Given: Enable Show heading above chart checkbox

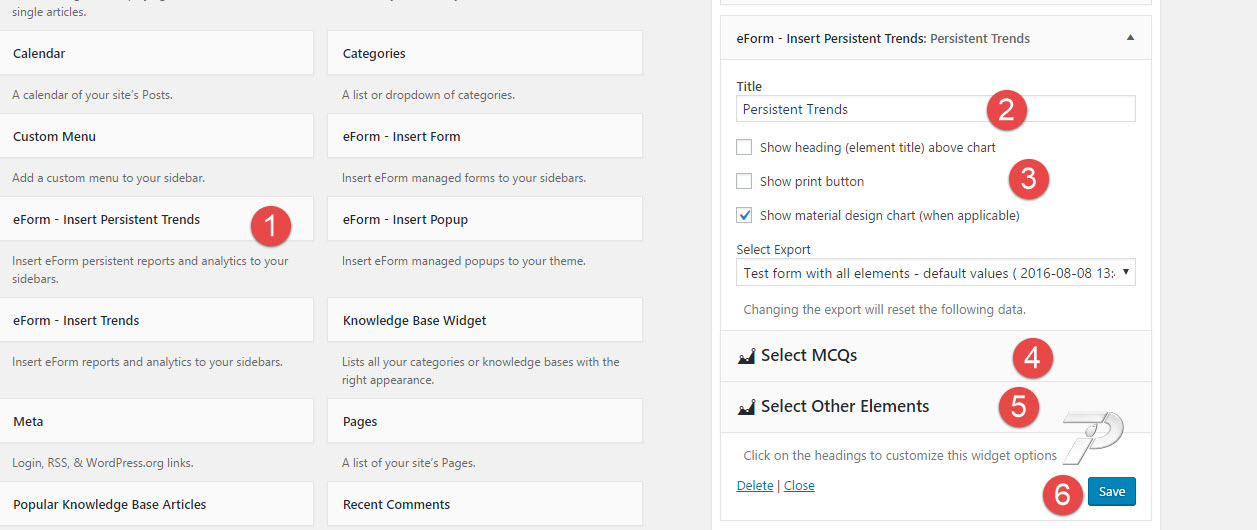Looking at the screenshot, I should (744, 147).
